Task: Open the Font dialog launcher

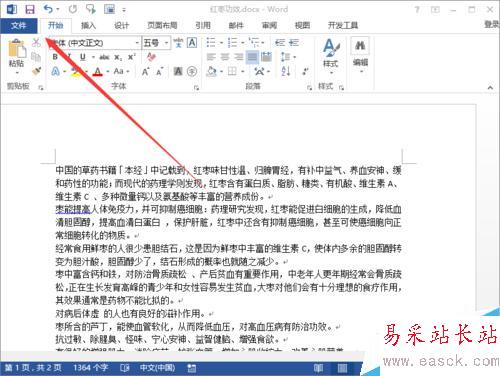Action: [196, 87]
